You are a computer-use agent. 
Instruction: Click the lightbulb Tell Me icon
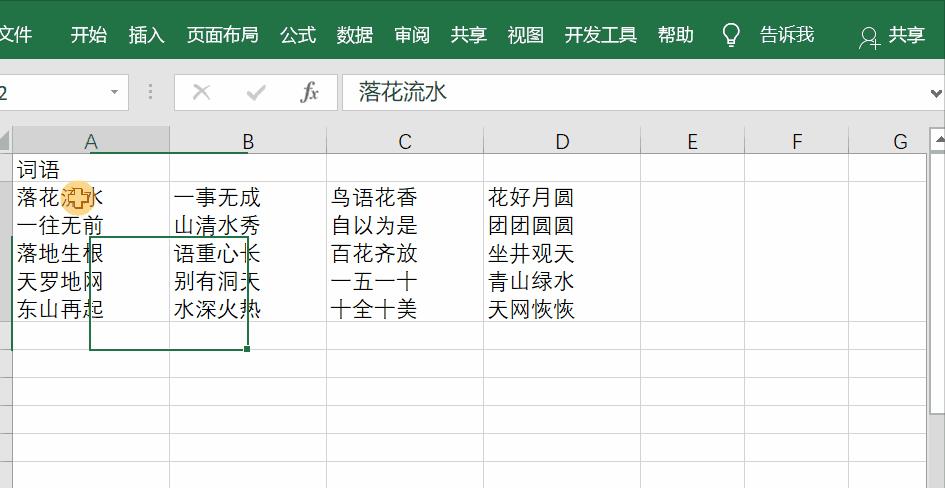732,35
